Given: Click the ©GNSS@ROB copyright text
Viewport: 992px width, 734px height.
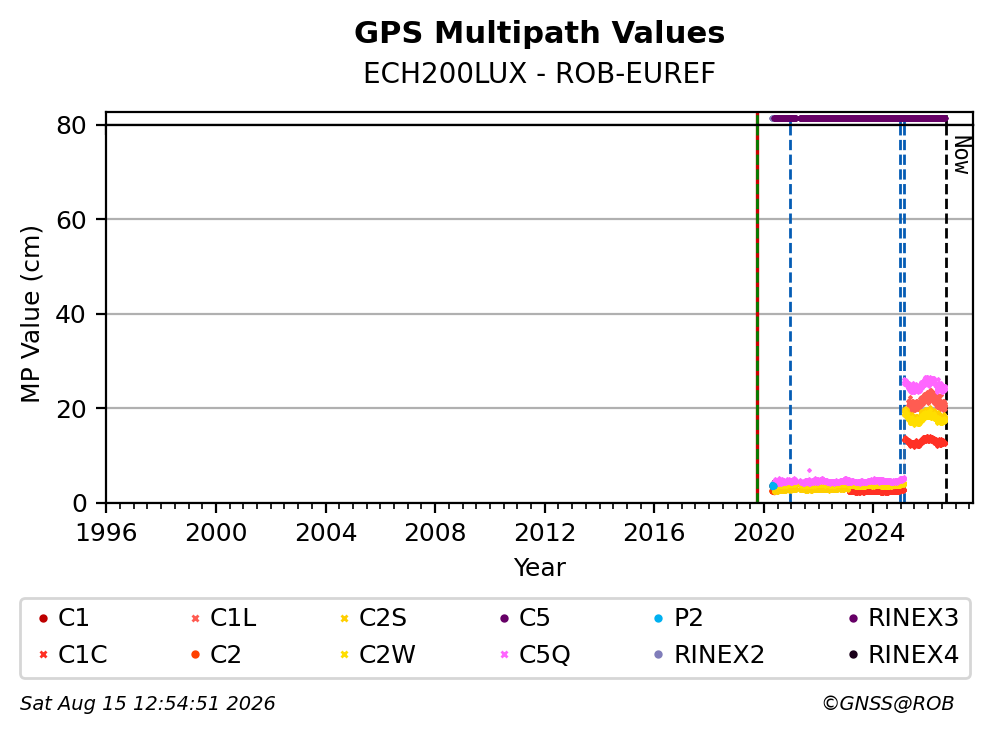Looking at the screenshot, I should [x=888, y=703].
